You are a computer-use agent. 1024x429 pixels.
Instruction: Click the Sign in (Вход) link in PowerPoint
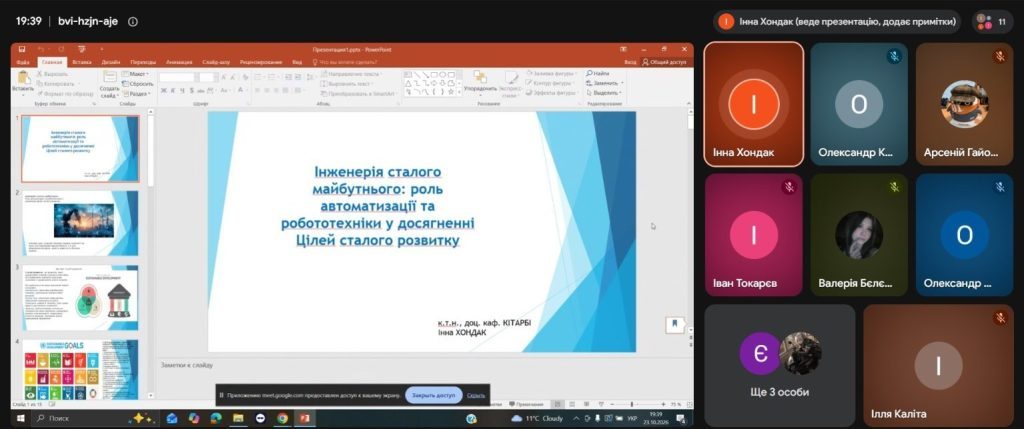click(630, 62)
